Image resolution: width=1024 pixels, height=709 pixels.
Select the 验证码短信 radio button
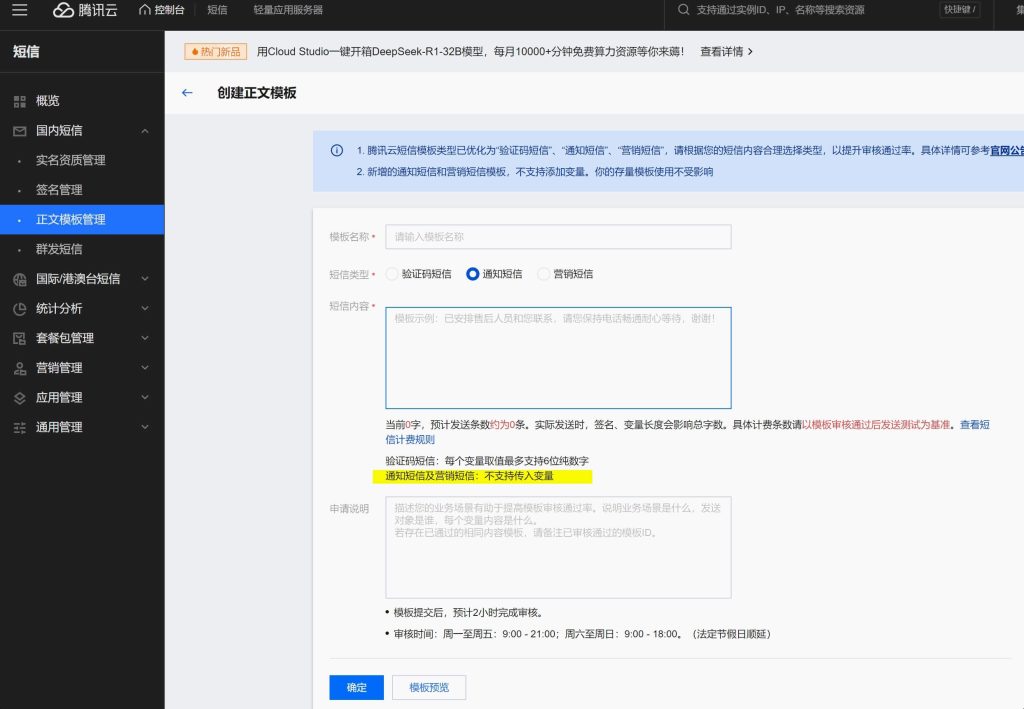coord(392,274)
